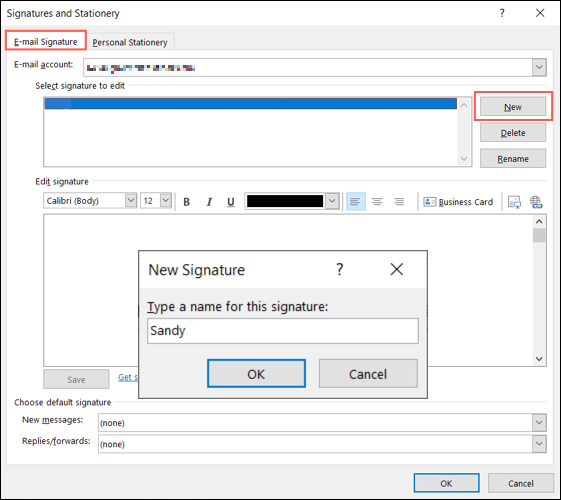This screenshot has width=561, height=500.
Task: Click the Save signature button
Action: (76, 379)
